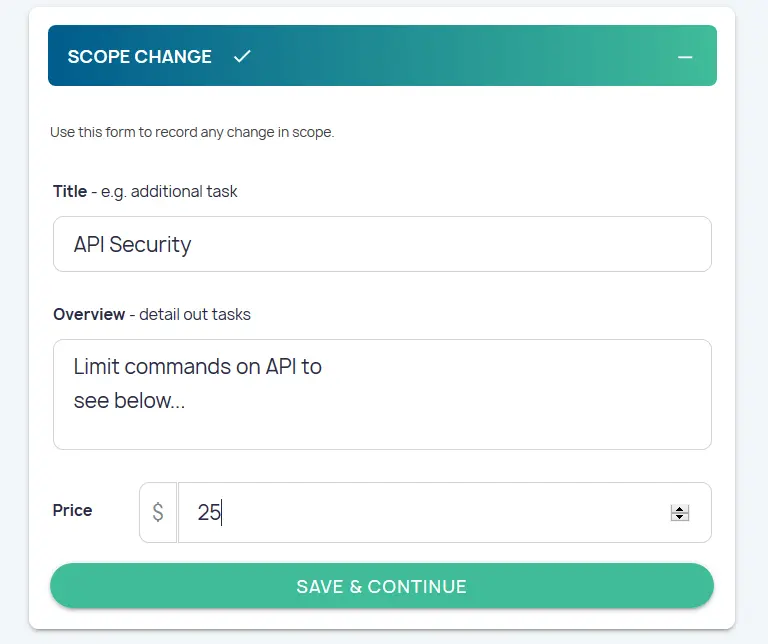Click the bold Overview label
The height and width of the screenshot is (644, 768).
pyautogui.click(x=89, y=314)
